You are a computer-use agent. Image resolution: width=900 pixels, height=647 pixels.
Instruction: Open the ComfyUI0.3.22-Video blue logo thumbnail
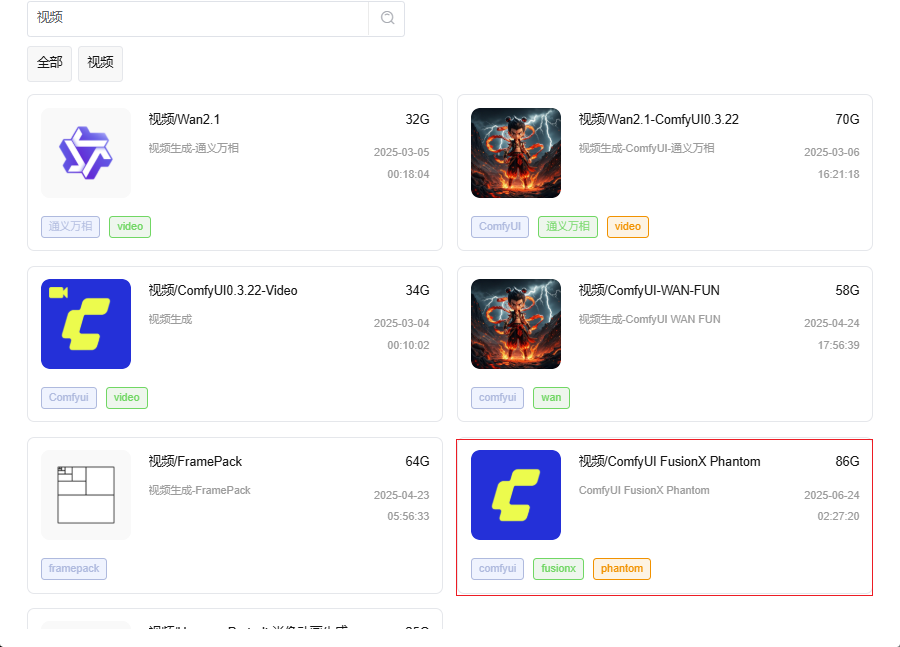[86, 324]
